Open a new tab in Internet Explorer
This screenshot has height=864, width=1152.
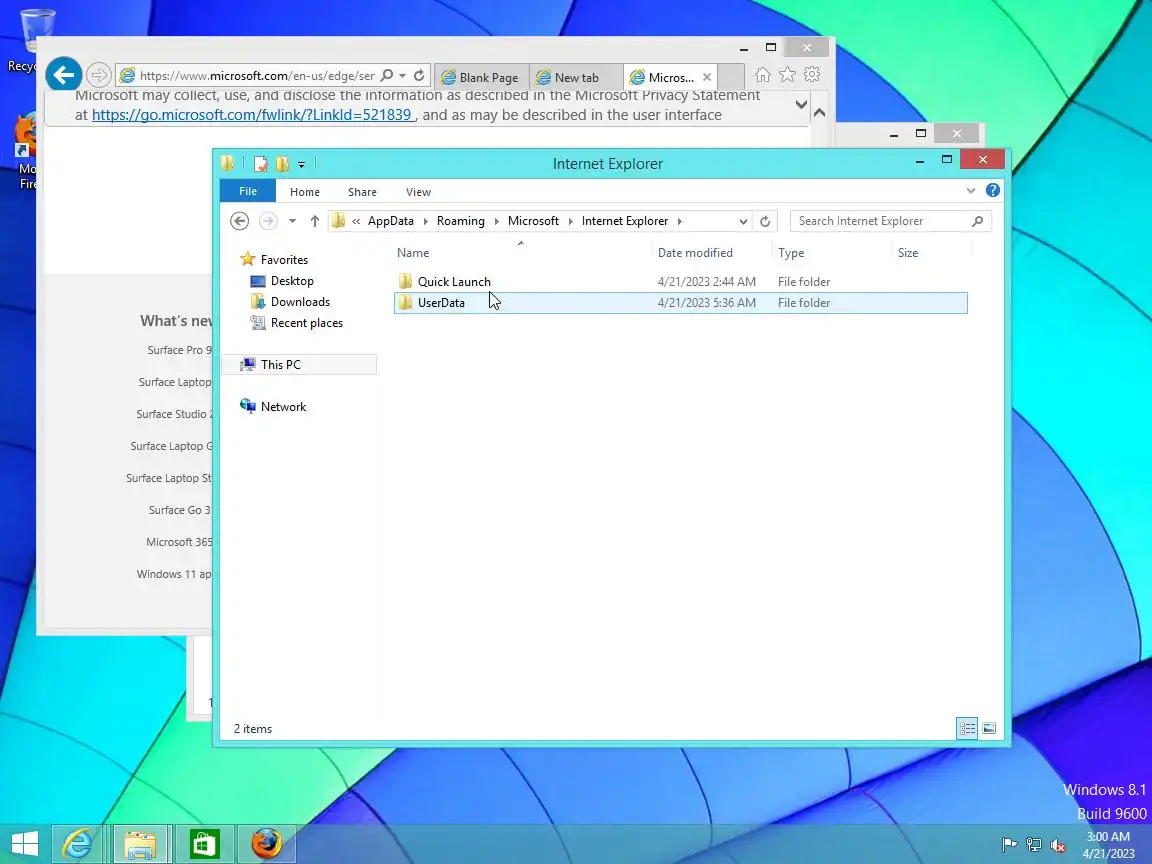pyautogui.click(x=730, y=77)
